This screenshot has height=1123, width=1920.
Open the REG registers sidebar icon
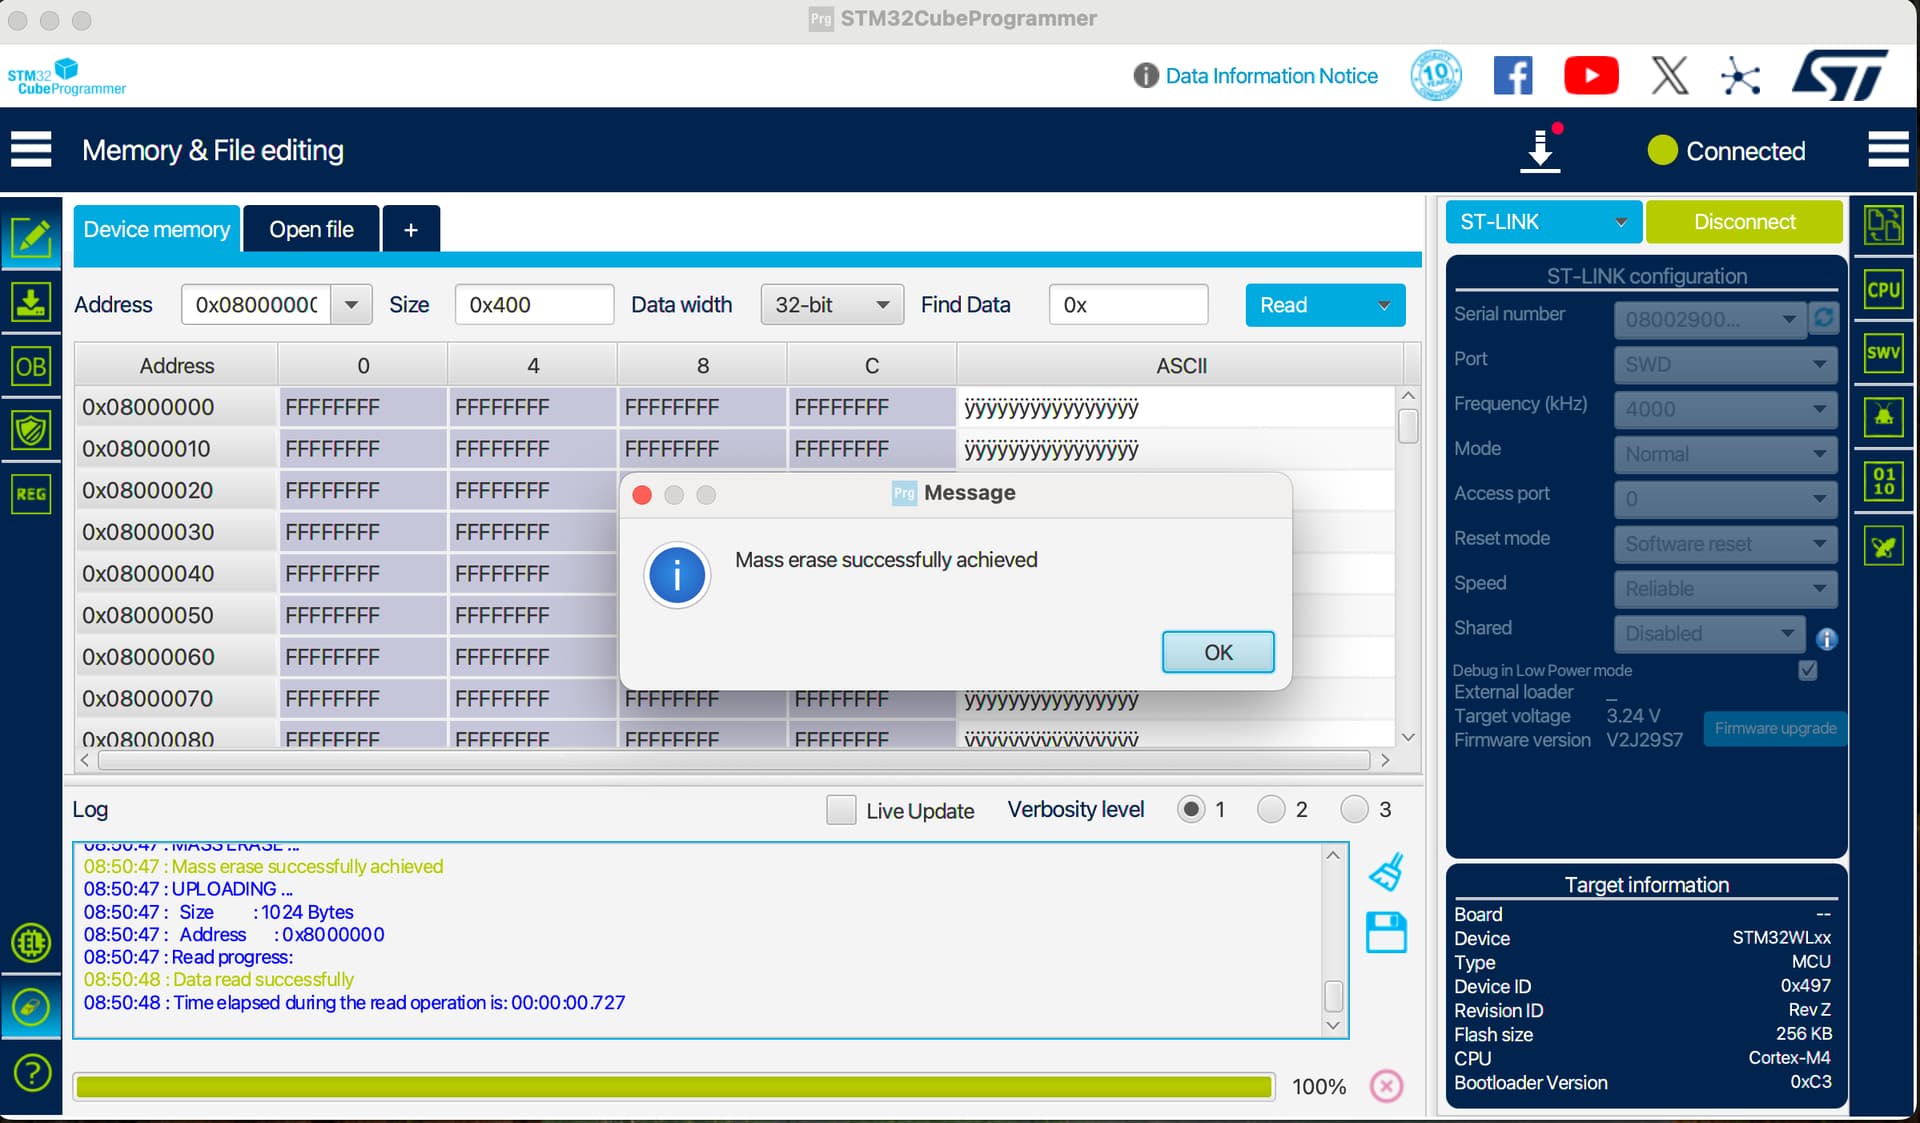pyautogui.click(x=31, y=494)
